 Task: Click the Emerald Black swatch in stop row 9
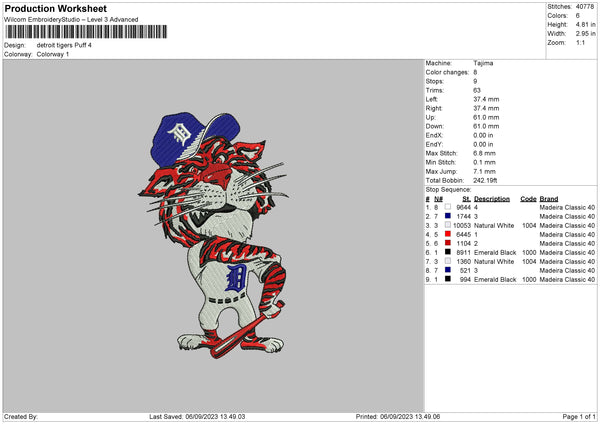click(448, 279)
